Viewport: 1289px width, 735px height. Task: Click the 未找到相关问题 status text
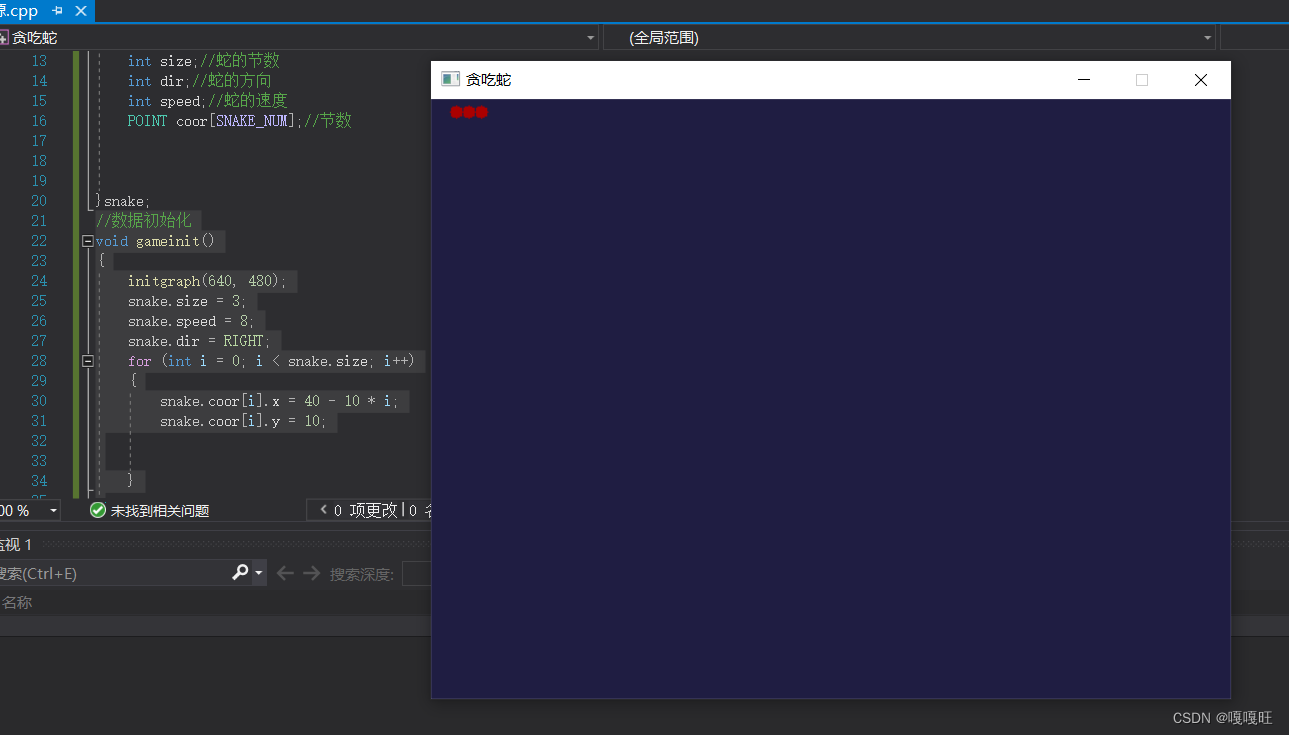[x=160, y=511]
